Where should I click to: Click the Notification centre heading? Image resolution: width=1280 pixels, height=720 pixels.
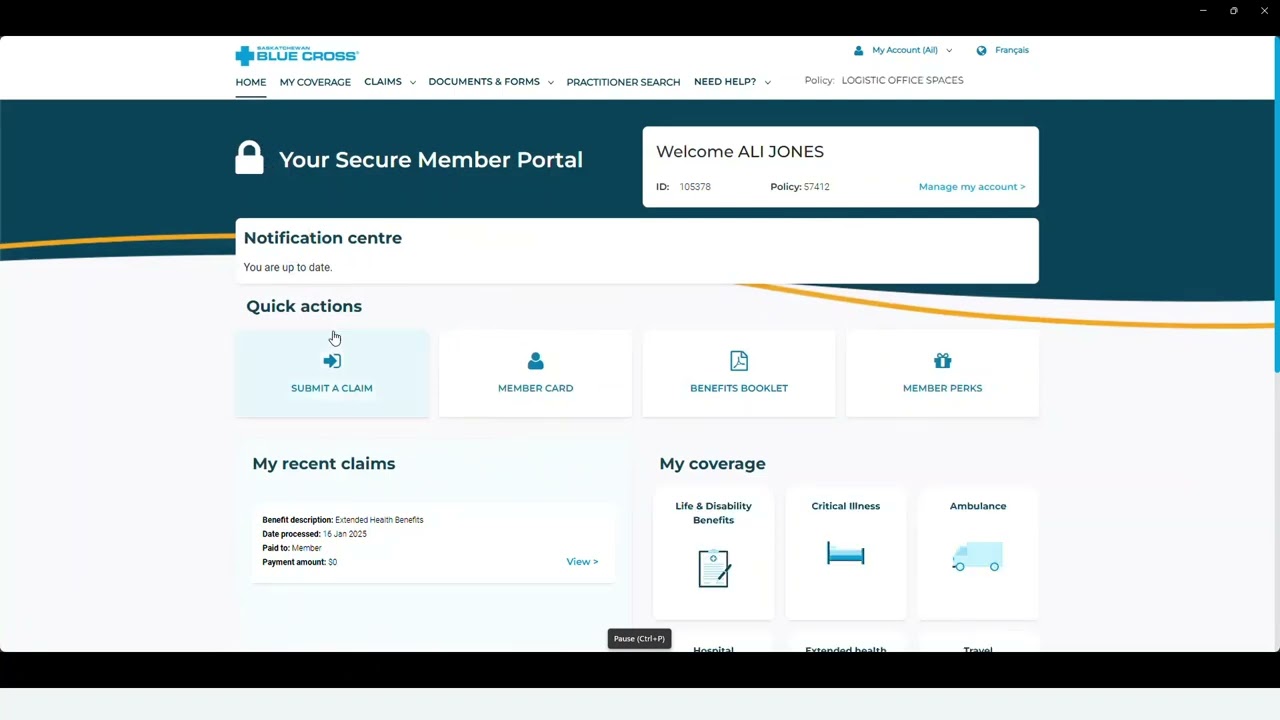(x=323, y=238)
